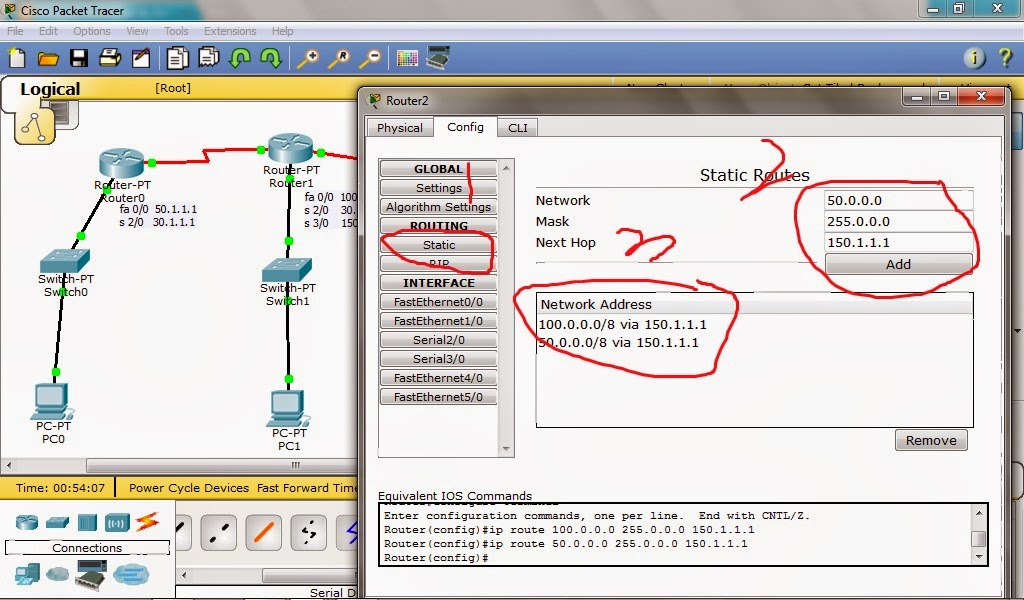This screenshot has height=600, width=1024.
Task: Click the Add button for the static route
Action: pyautogui.click(x=897, y=264)
